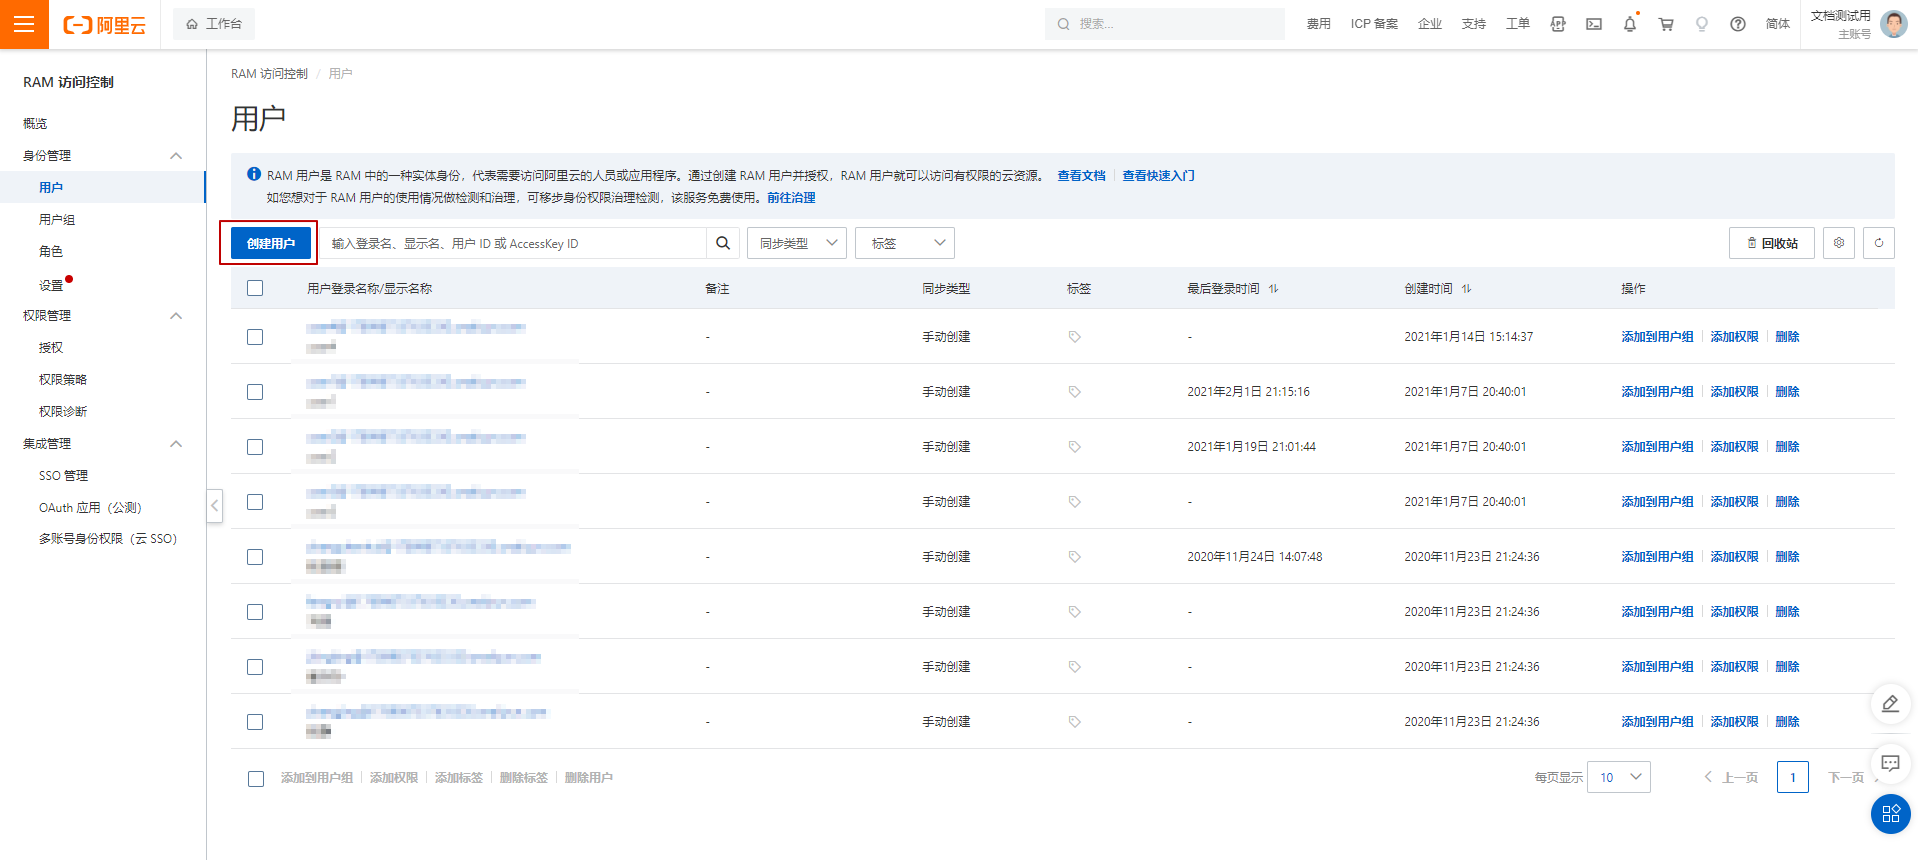Open the 回收站 recycle bin
Viewport: 1918px width, 860px height.
point(1772,243)
